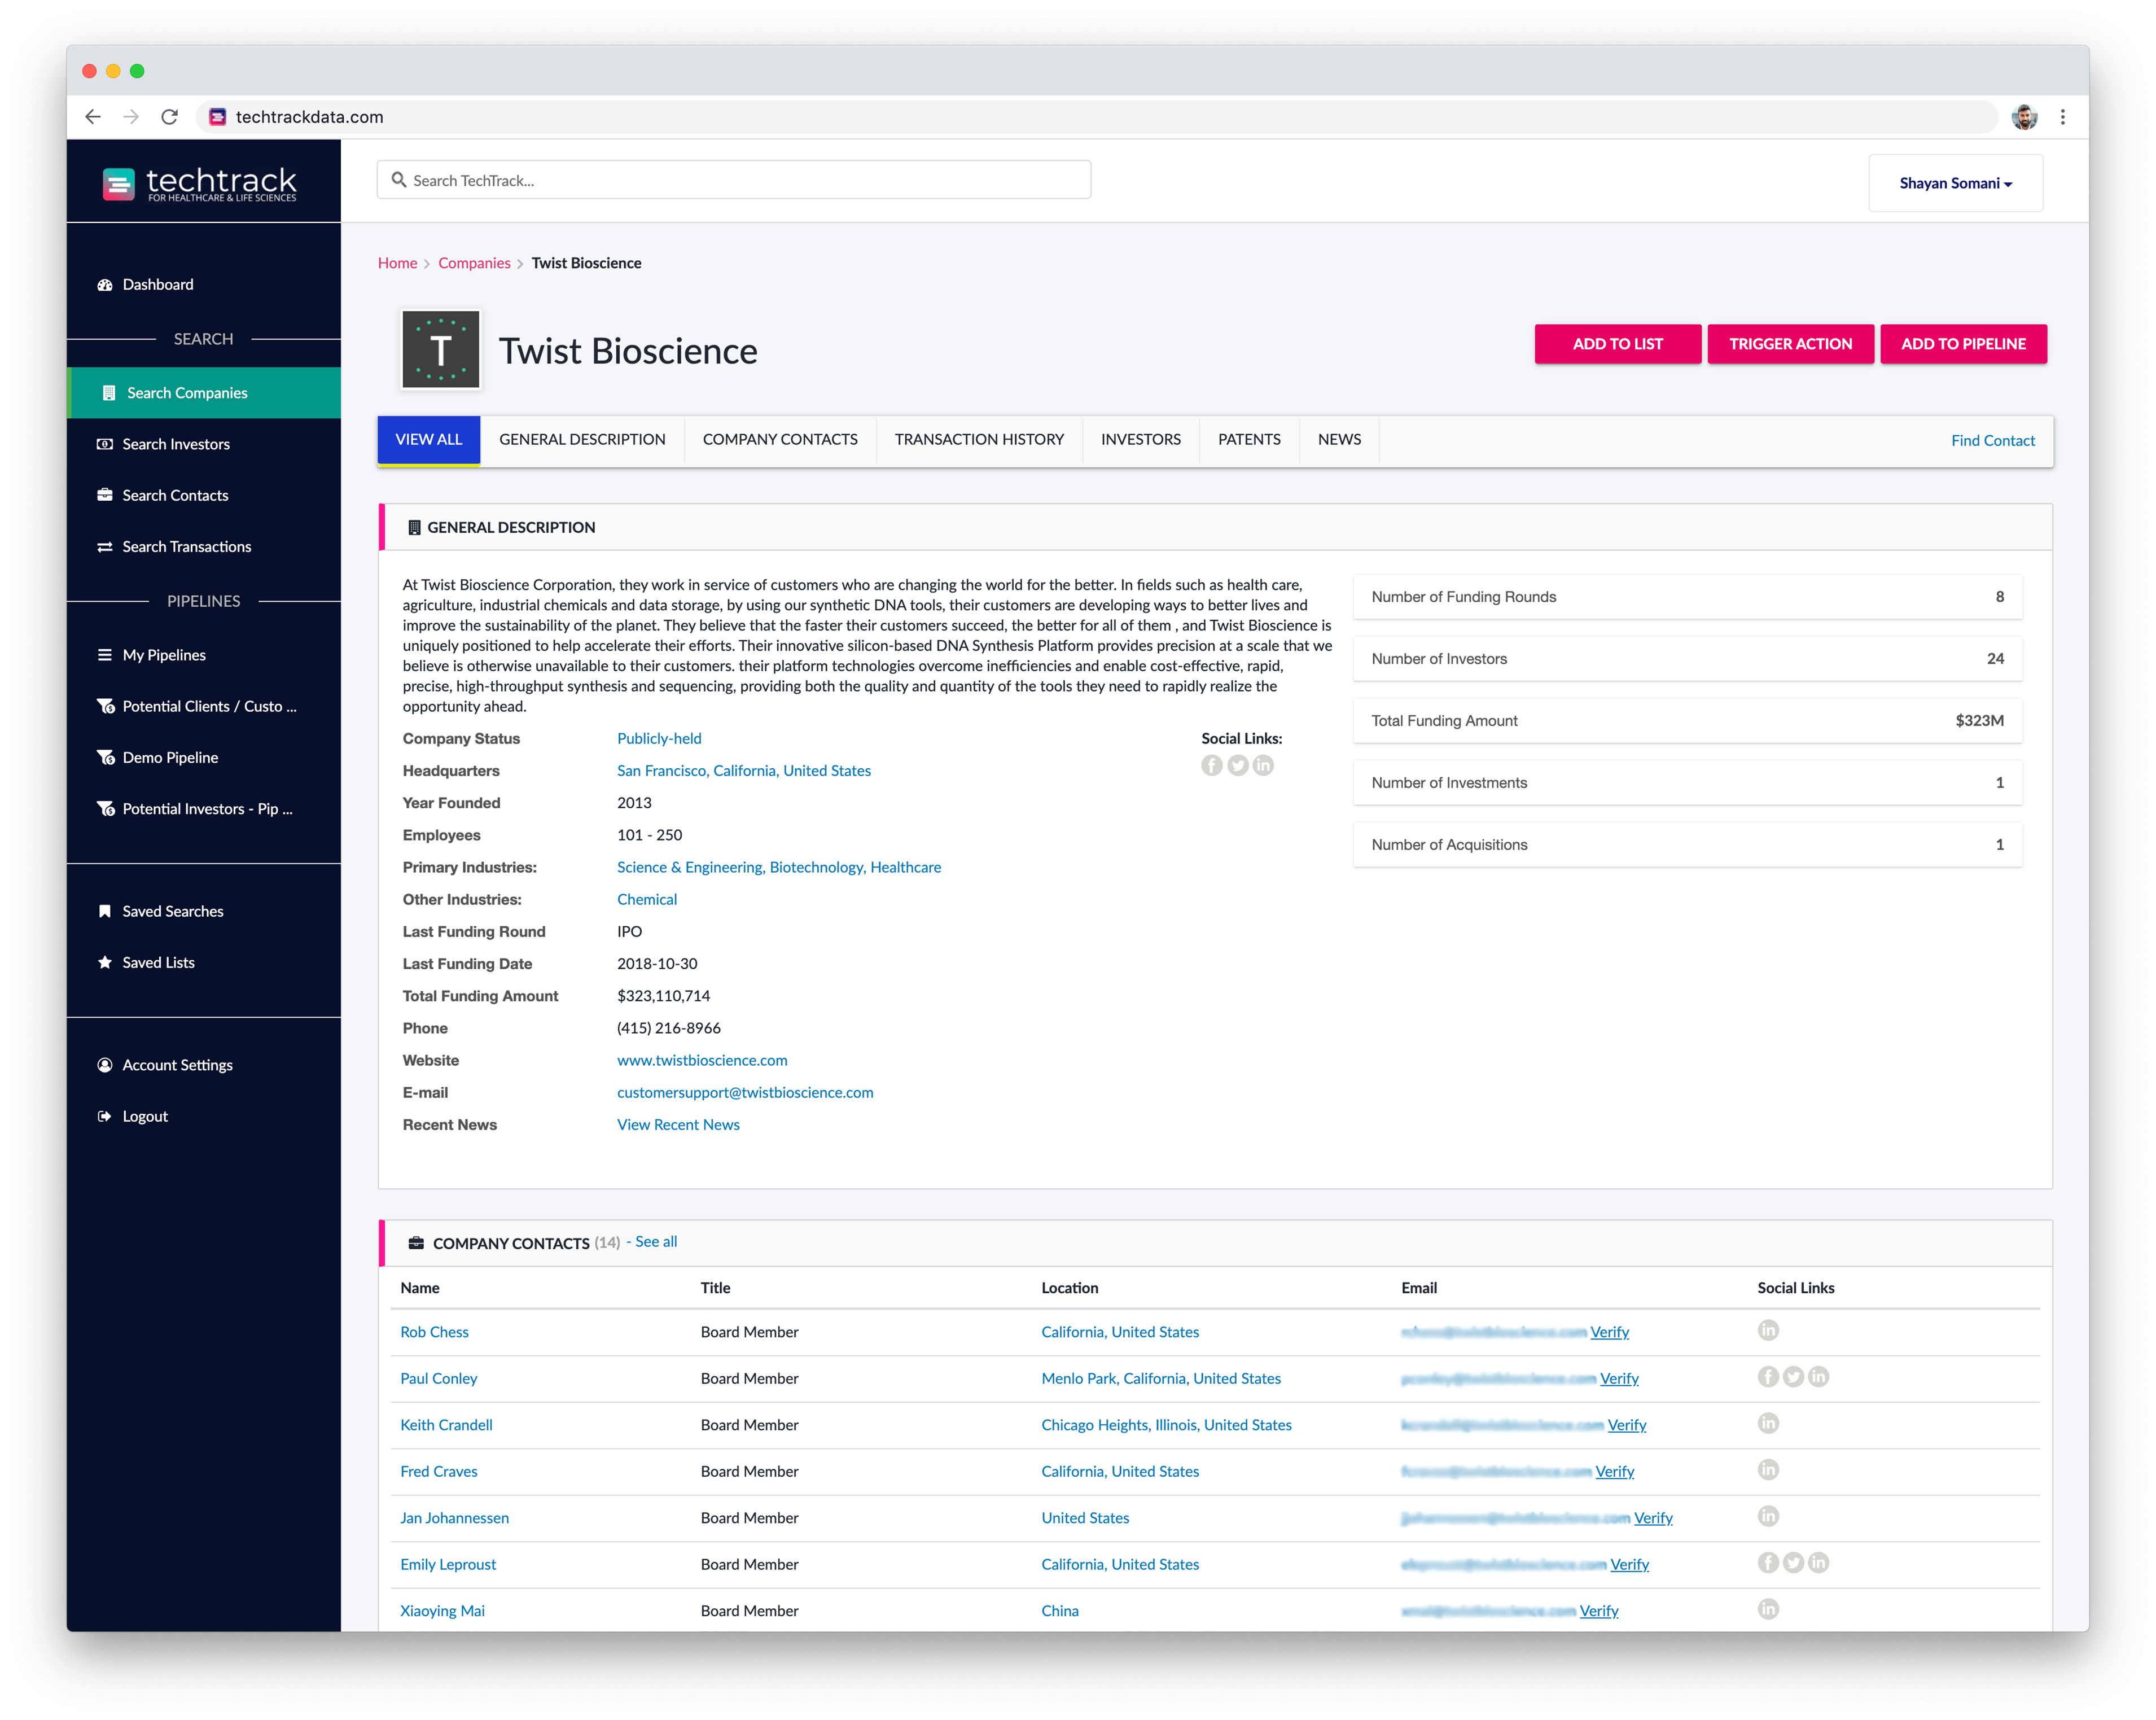Select the VIEW ALL tab
The height and width of the screenshot is (1720, 2156).
[429, 440]
